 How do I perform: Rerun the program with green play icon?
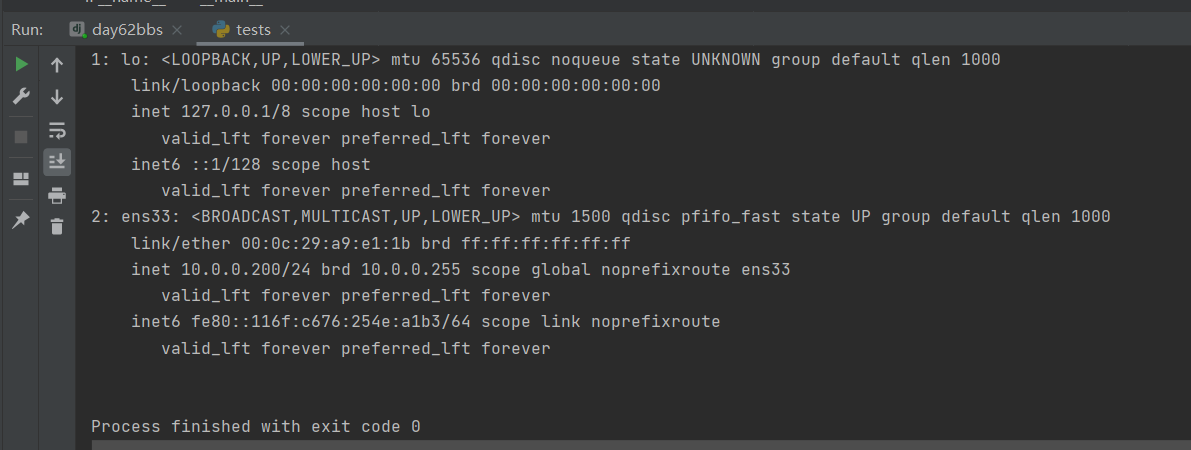(x=21, y=65)
